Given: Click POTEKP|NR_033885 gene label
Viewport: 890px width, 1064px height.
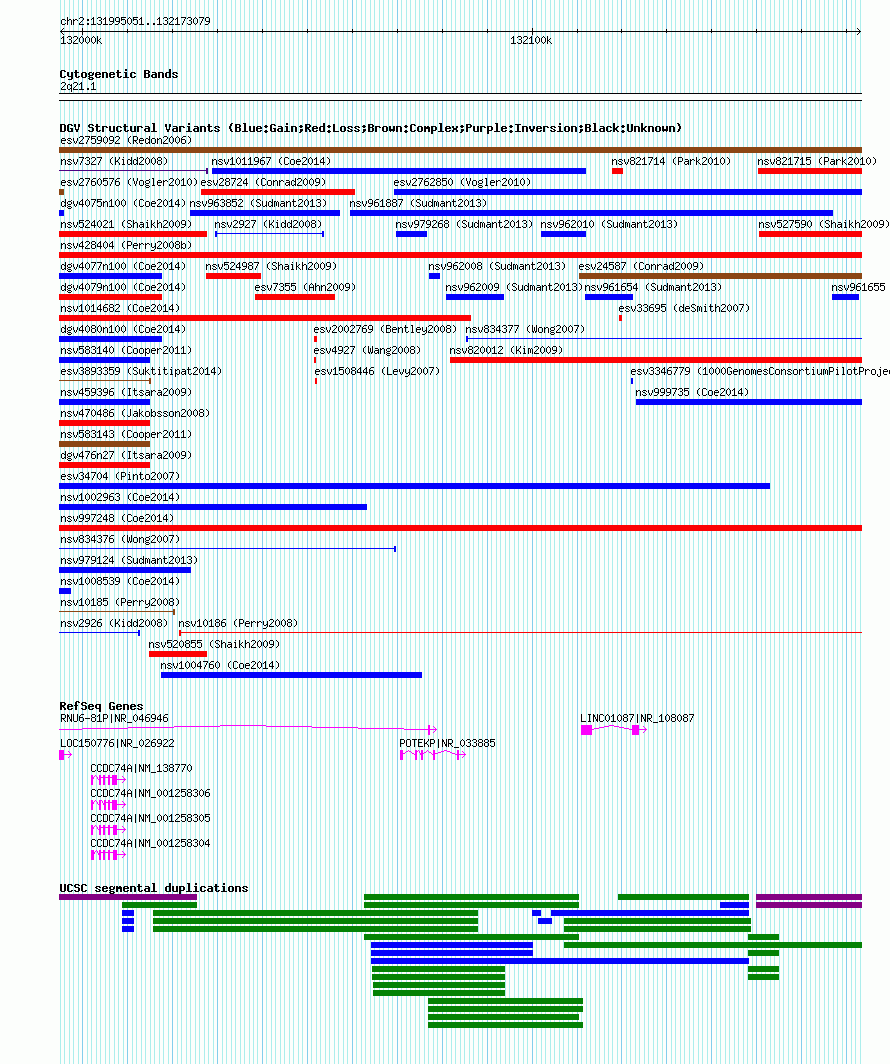Looking at the screenshot, I should (x=448, y=744).
